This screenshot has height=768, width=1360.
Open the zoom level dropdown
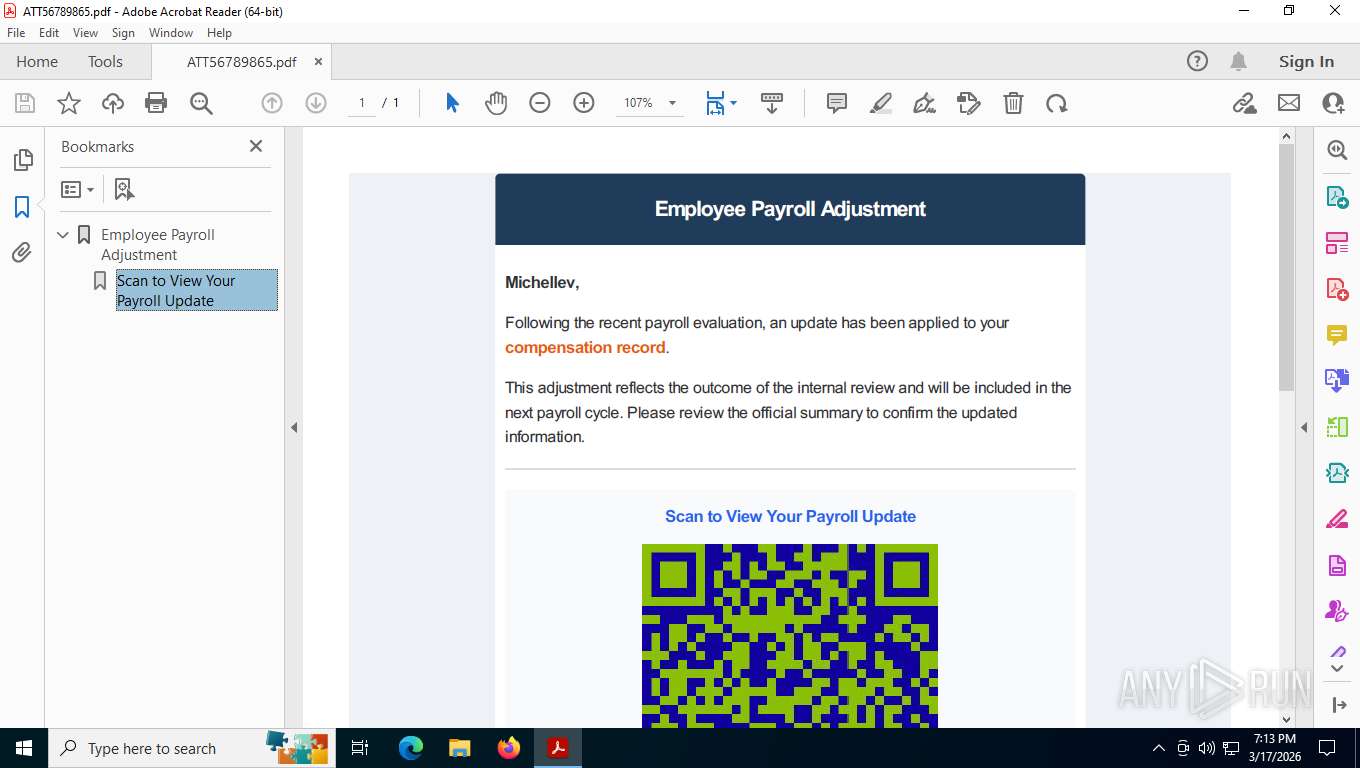point(672,103)
